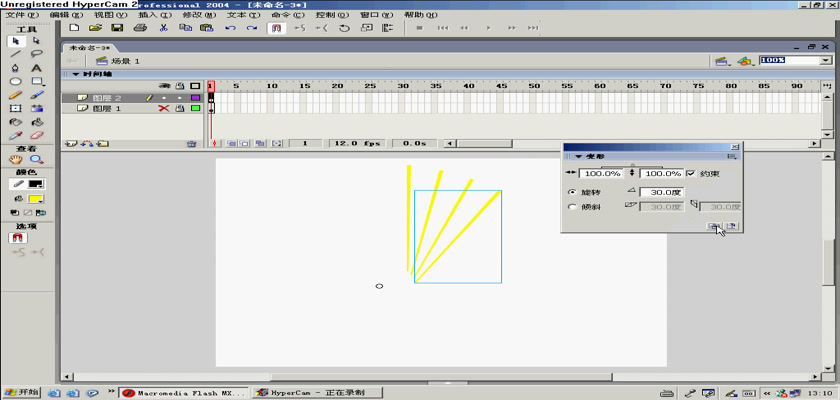Collapse the 时间轴 timeline panel
This screenshot has width=840, height=400.
[76, 74]
